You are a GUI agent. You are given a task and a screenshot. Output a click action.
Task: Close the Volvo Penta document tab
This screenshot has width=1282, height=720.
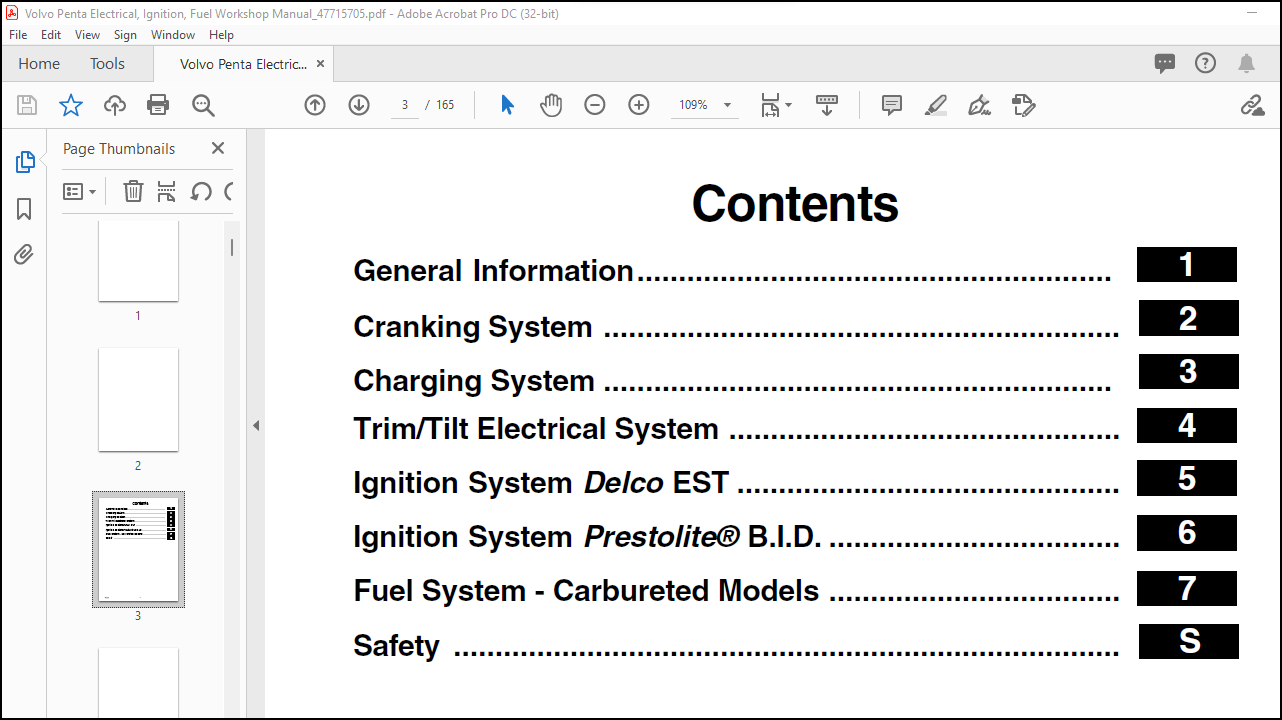(x=320, y=64)
